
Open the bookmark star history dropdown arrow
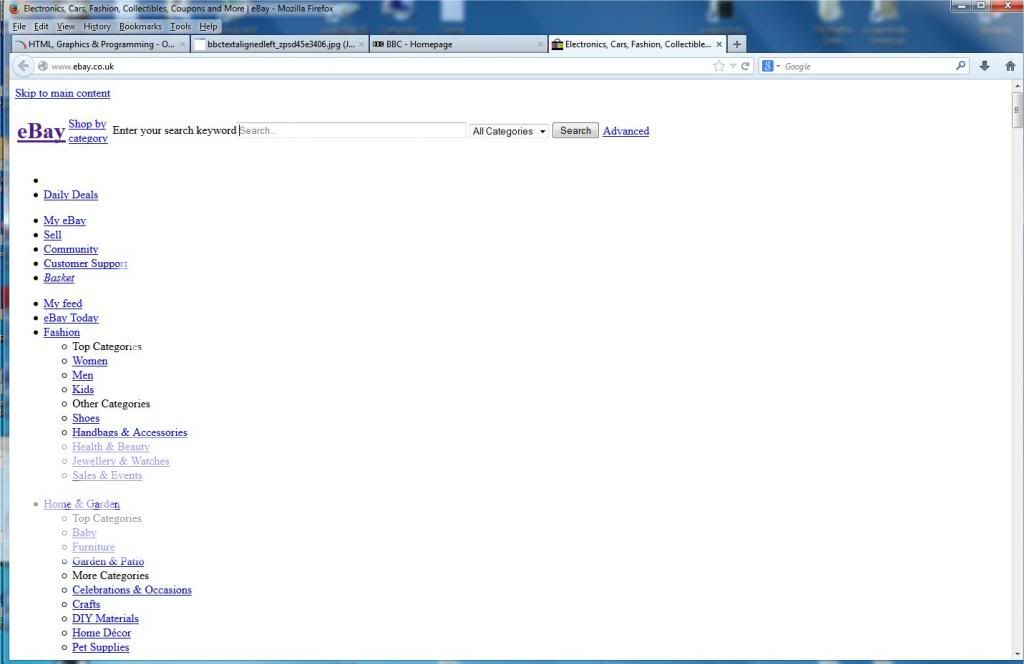tap(733, 66)
